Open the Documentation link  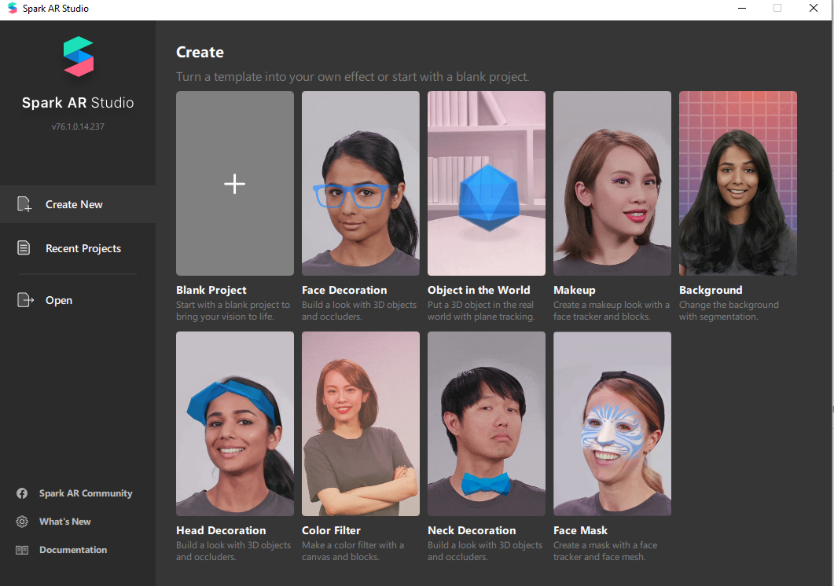pyautogui.click(x=73, y=550)
